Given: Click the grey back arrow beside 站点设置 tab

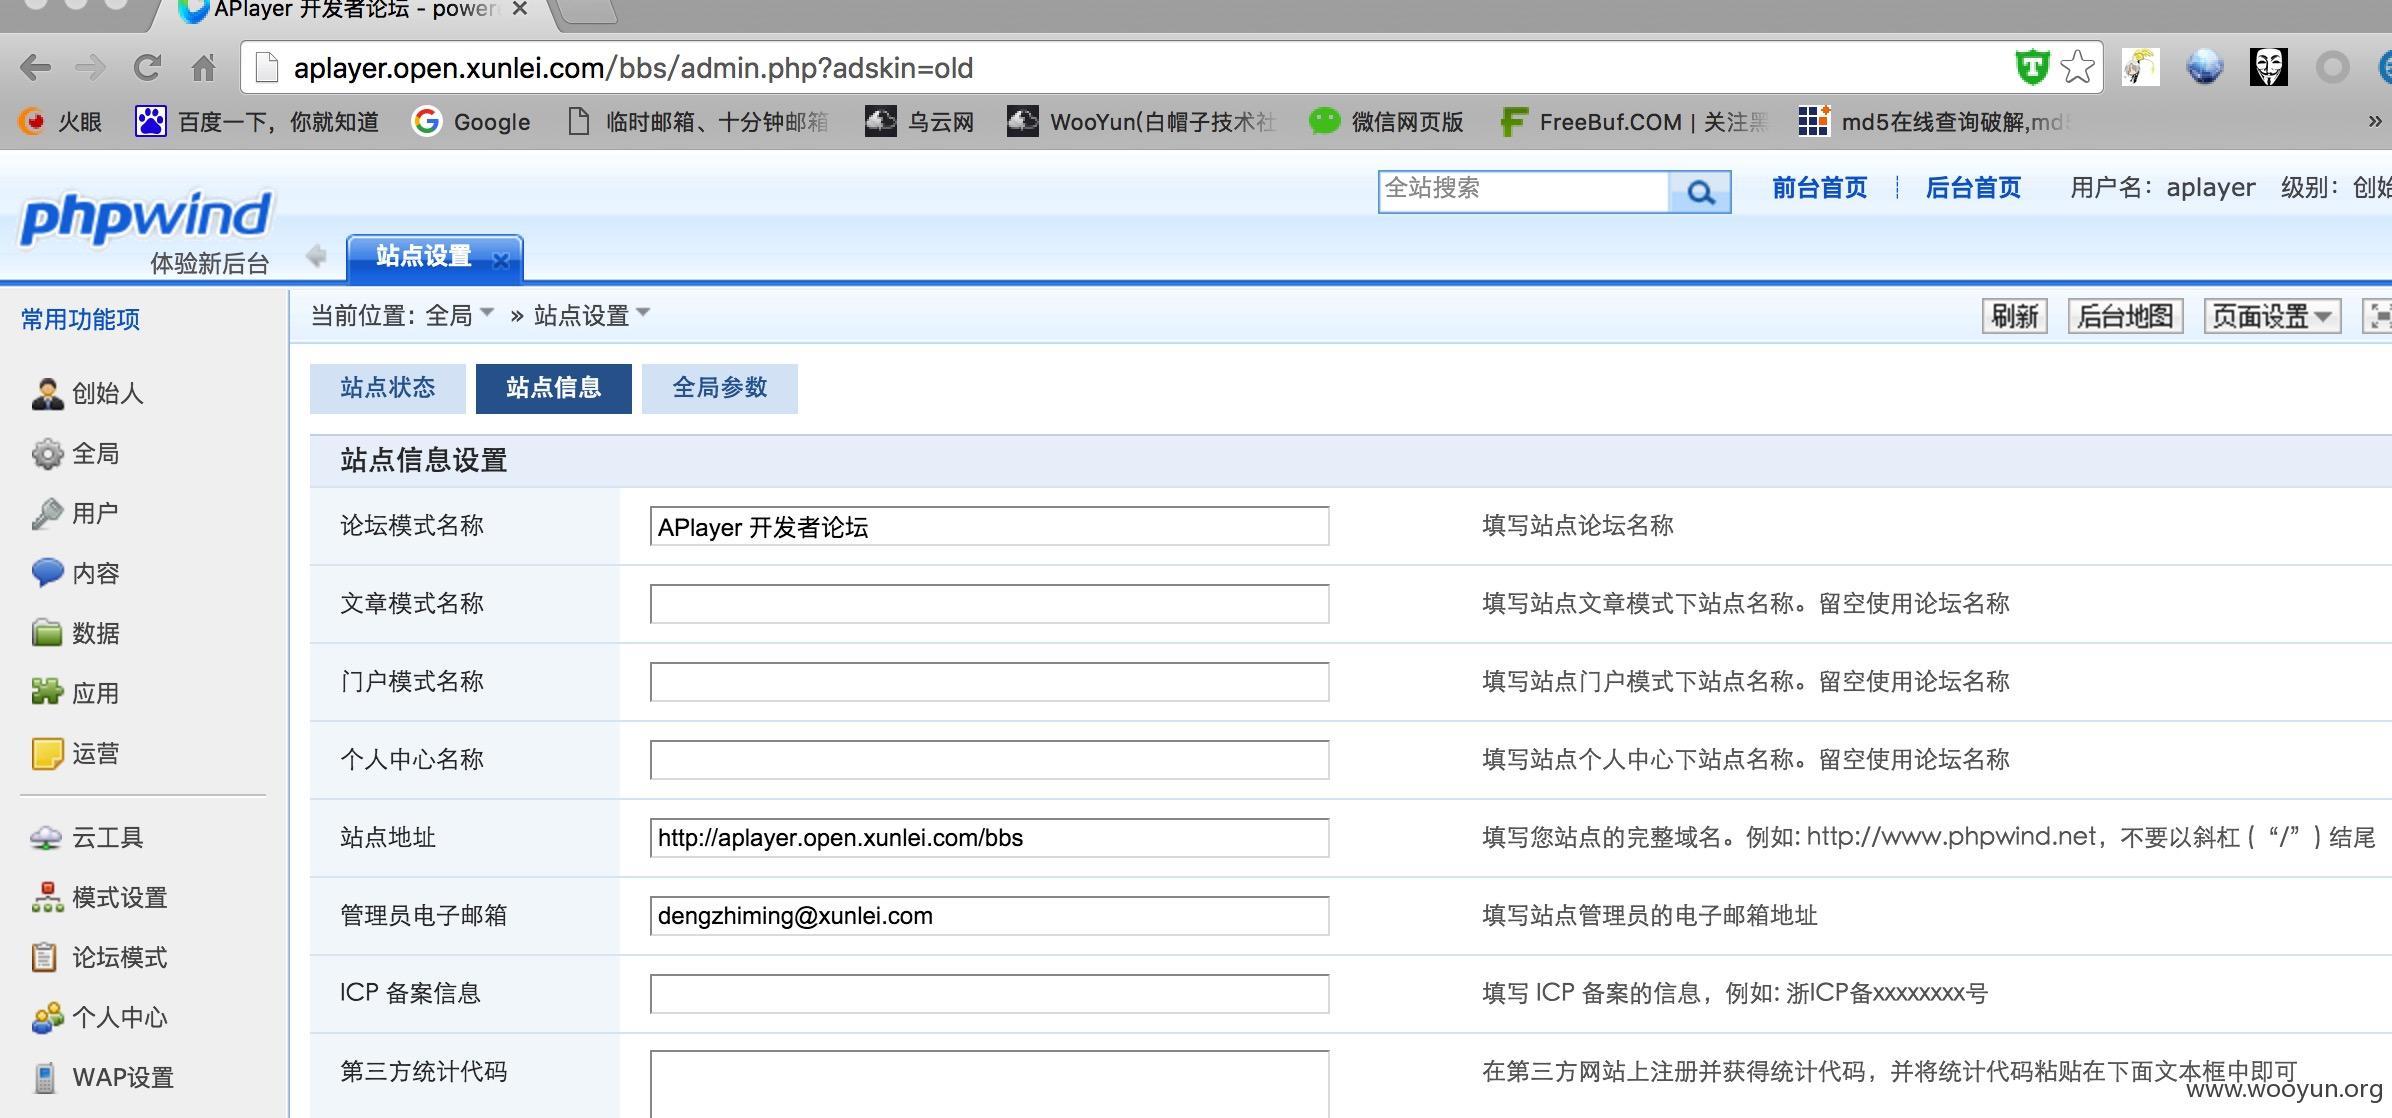Looking at the screenshot, I should [317, 256].
